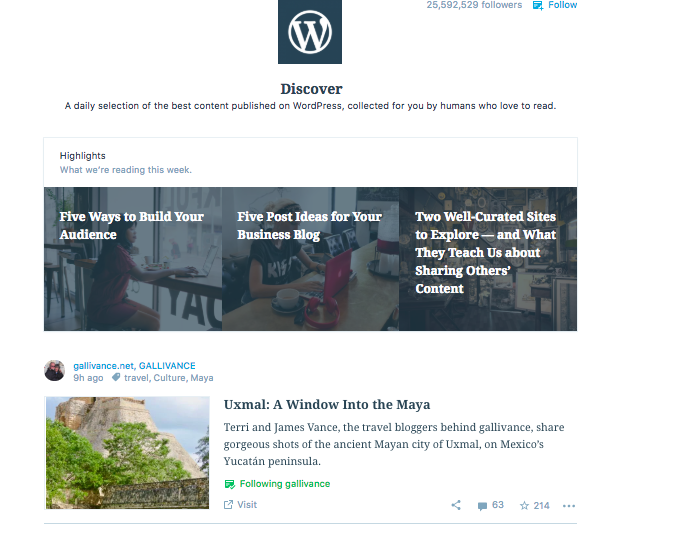Open the GALLIVANCE site name link

pyautogui.click(x=167, y=366)
